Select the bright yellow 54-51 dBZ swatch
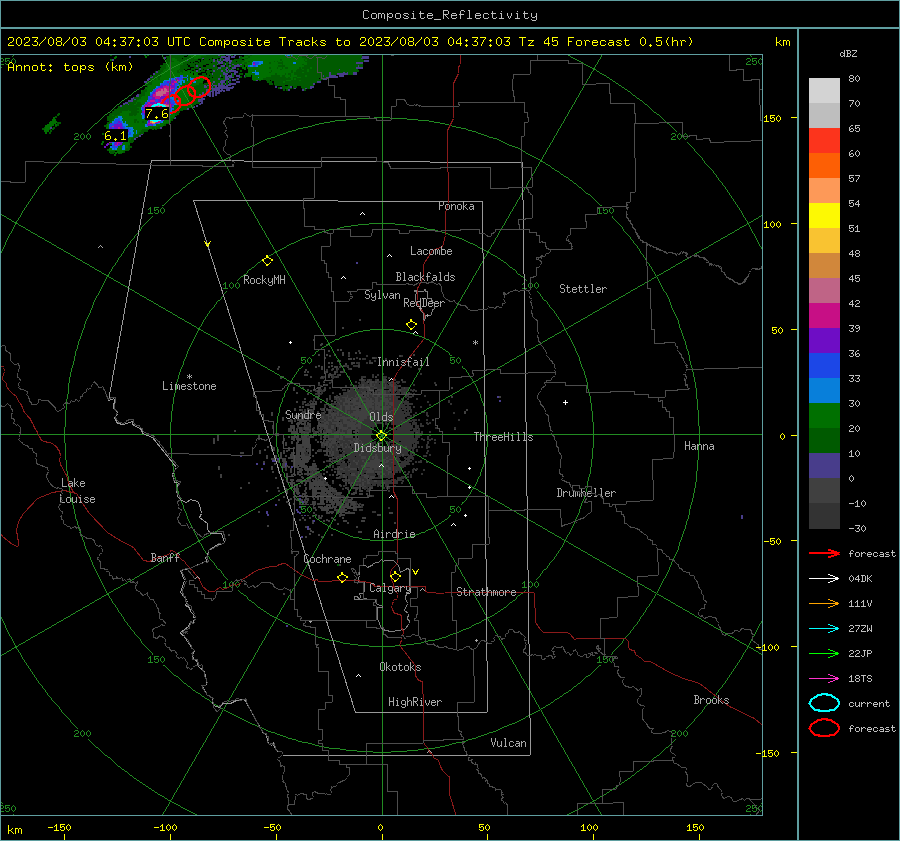 (x=824, y=216)
